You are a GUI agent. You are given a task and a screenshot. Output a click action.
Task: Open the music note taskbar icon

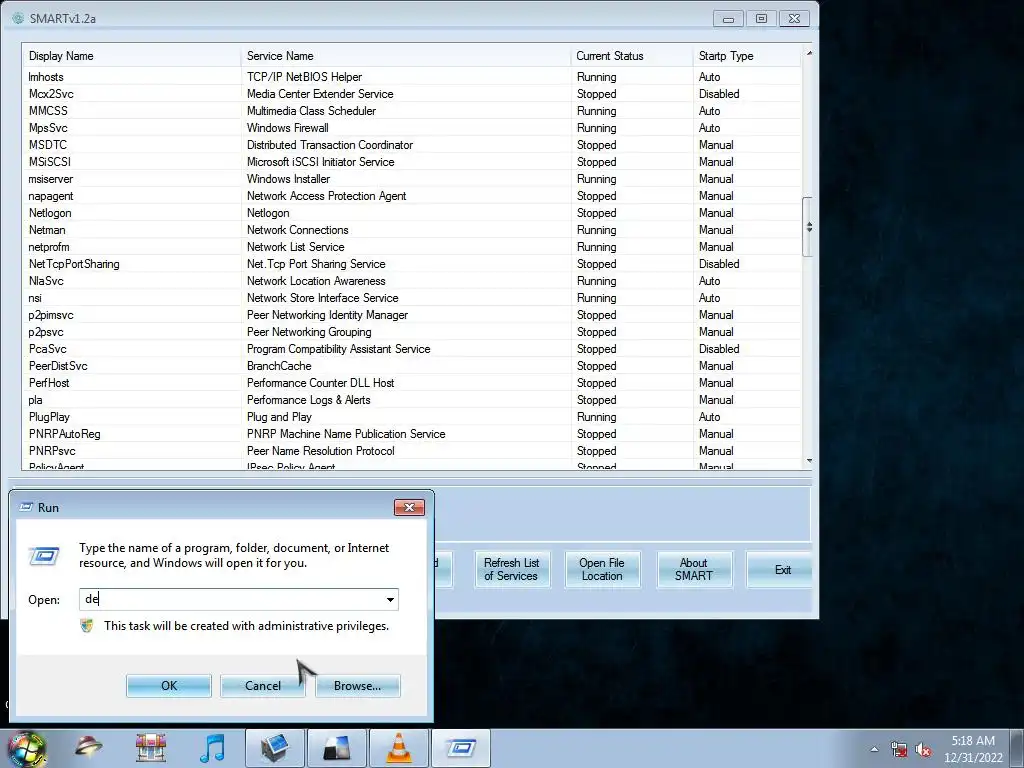click(x=212, y=748)
